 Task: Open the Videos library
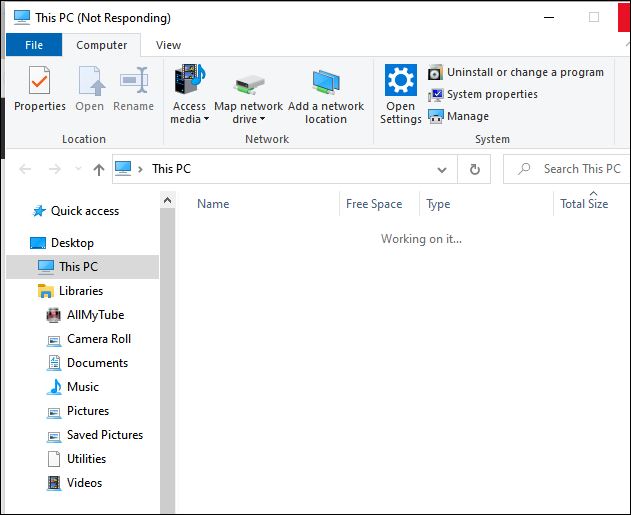pyautogui.click(x=74, y=483)
